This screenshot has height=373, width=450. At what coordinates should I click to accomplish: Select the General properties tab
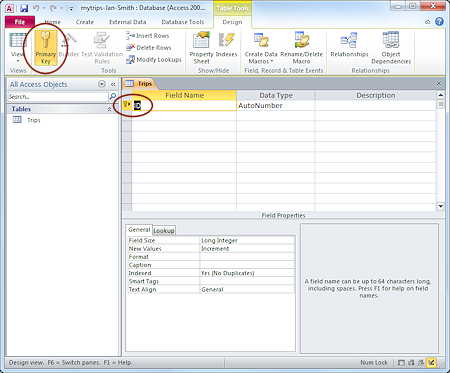click(139, 230)
